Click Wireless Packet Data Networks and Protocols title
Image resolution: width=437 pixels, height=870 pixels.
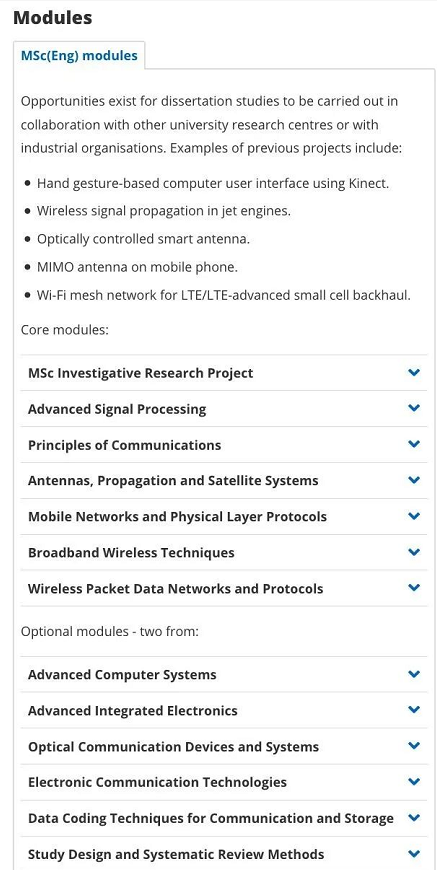point(175,589)
